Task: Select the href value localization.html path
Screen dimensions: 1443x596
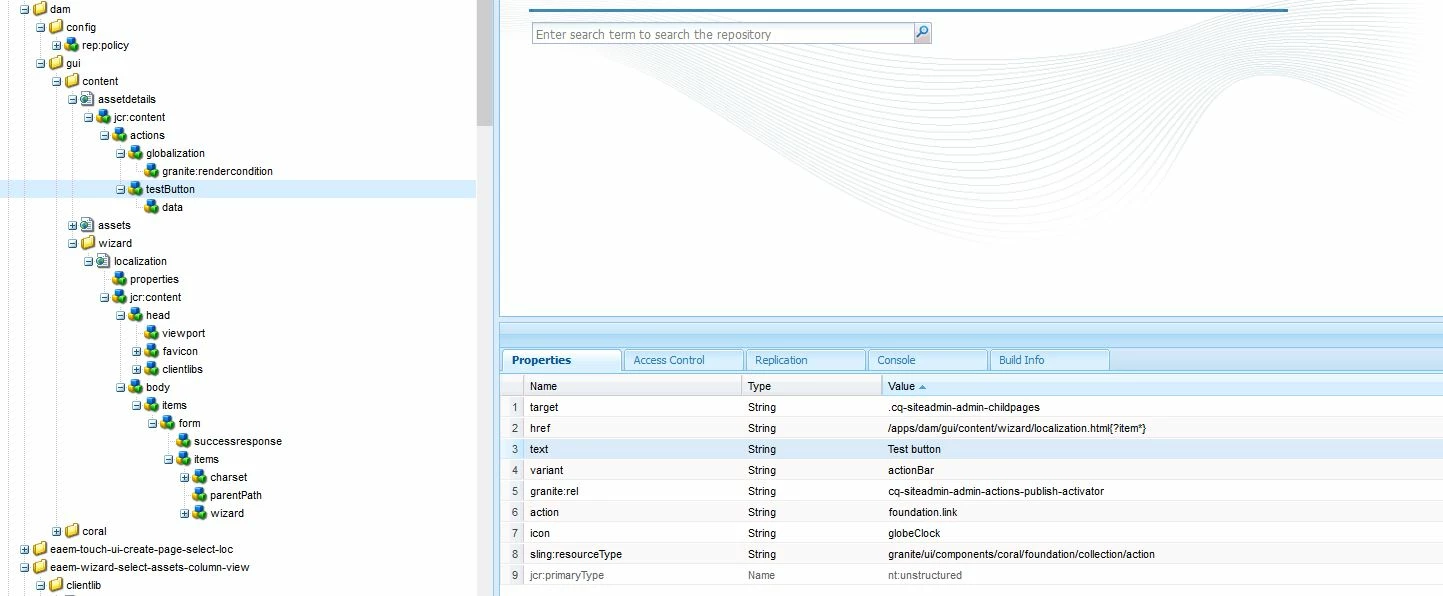Action: point(1017,428)
